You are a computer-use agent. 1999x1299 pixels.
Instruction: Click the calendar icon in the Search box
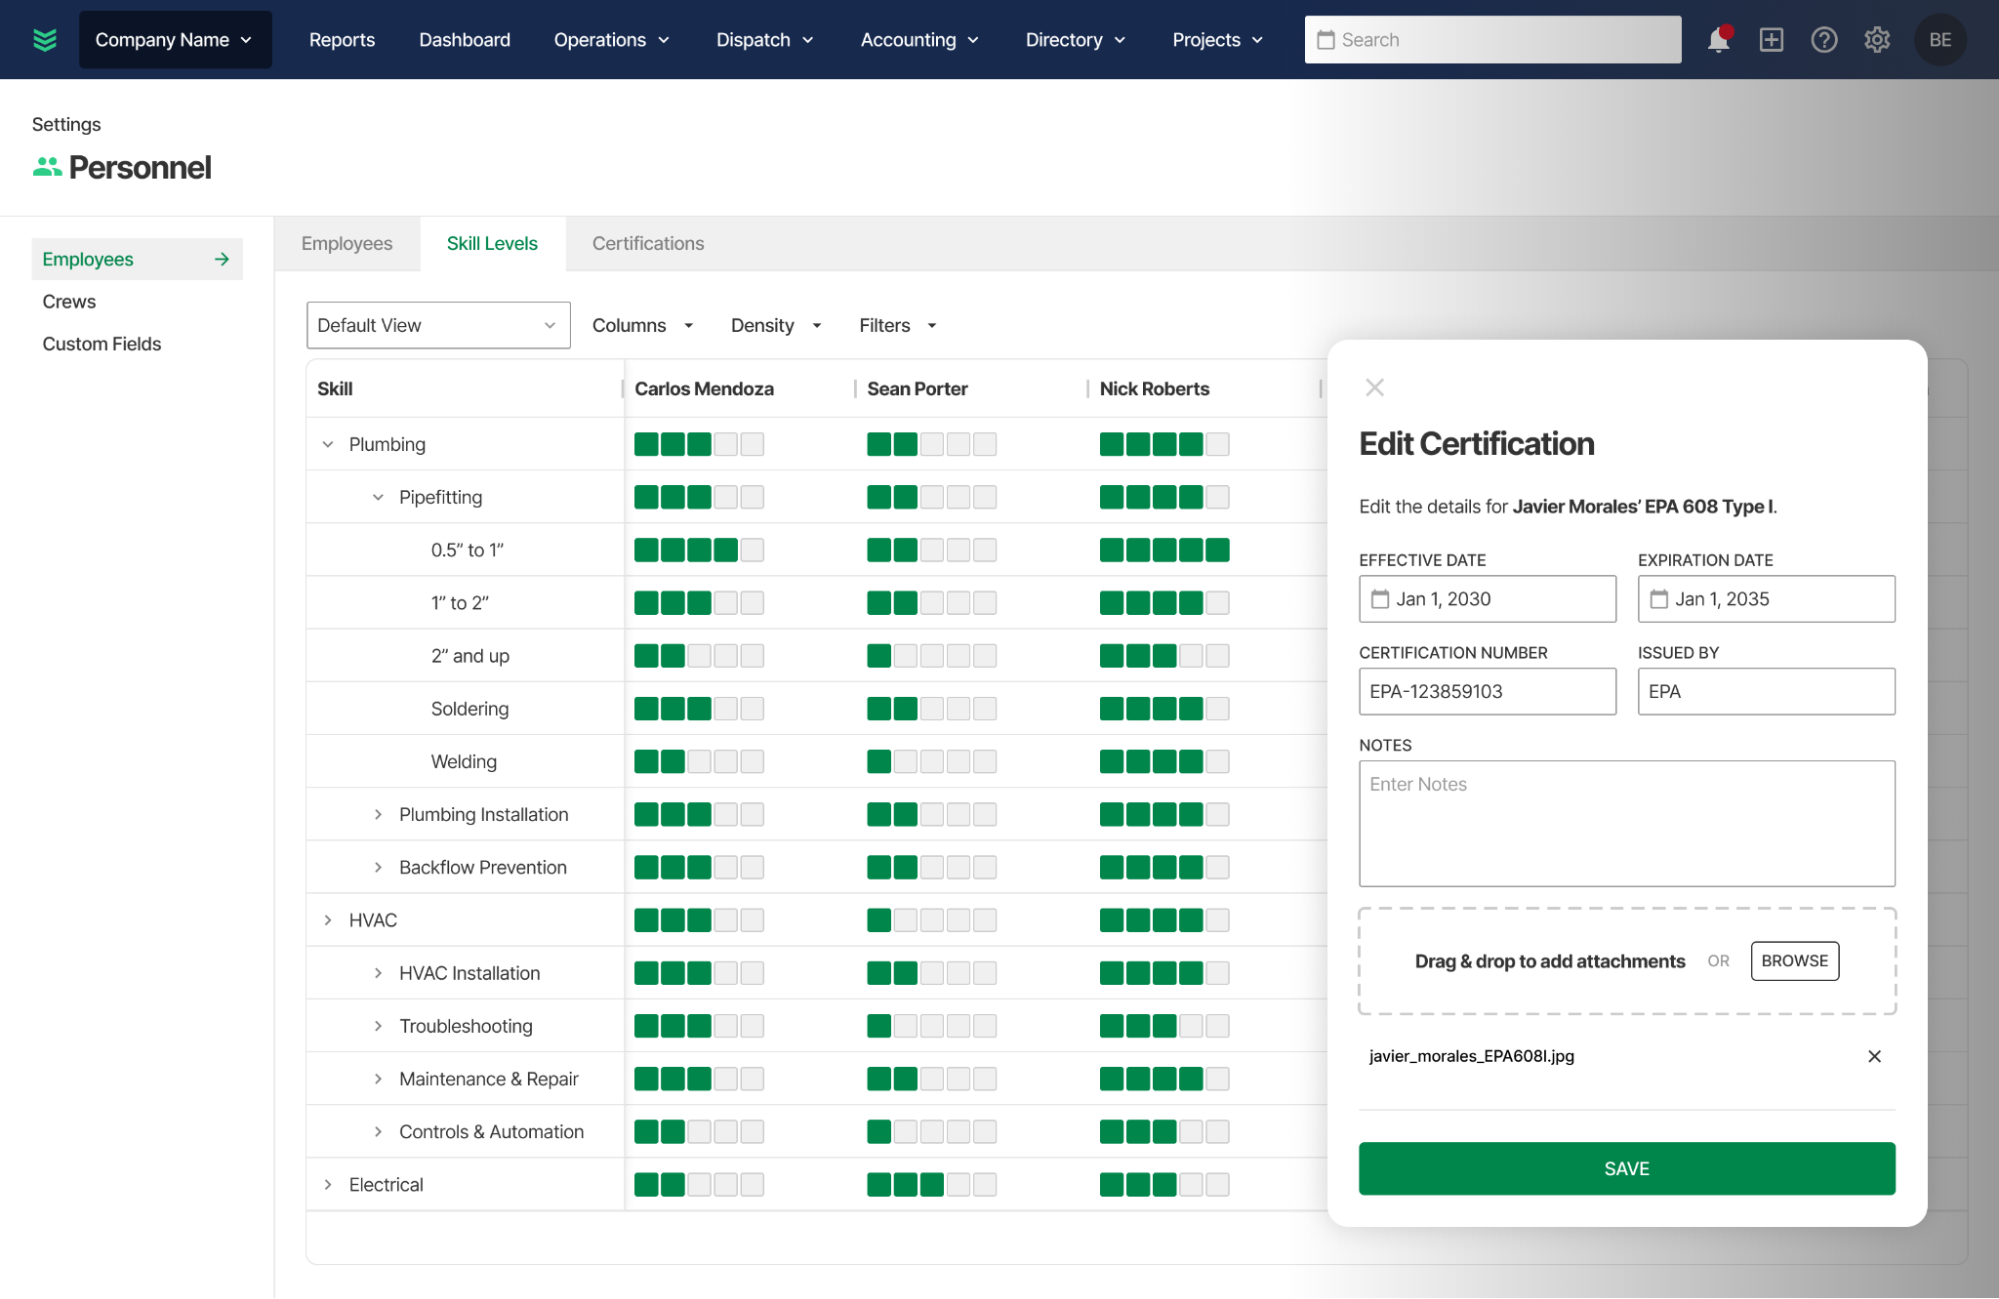click(1326, 40)
